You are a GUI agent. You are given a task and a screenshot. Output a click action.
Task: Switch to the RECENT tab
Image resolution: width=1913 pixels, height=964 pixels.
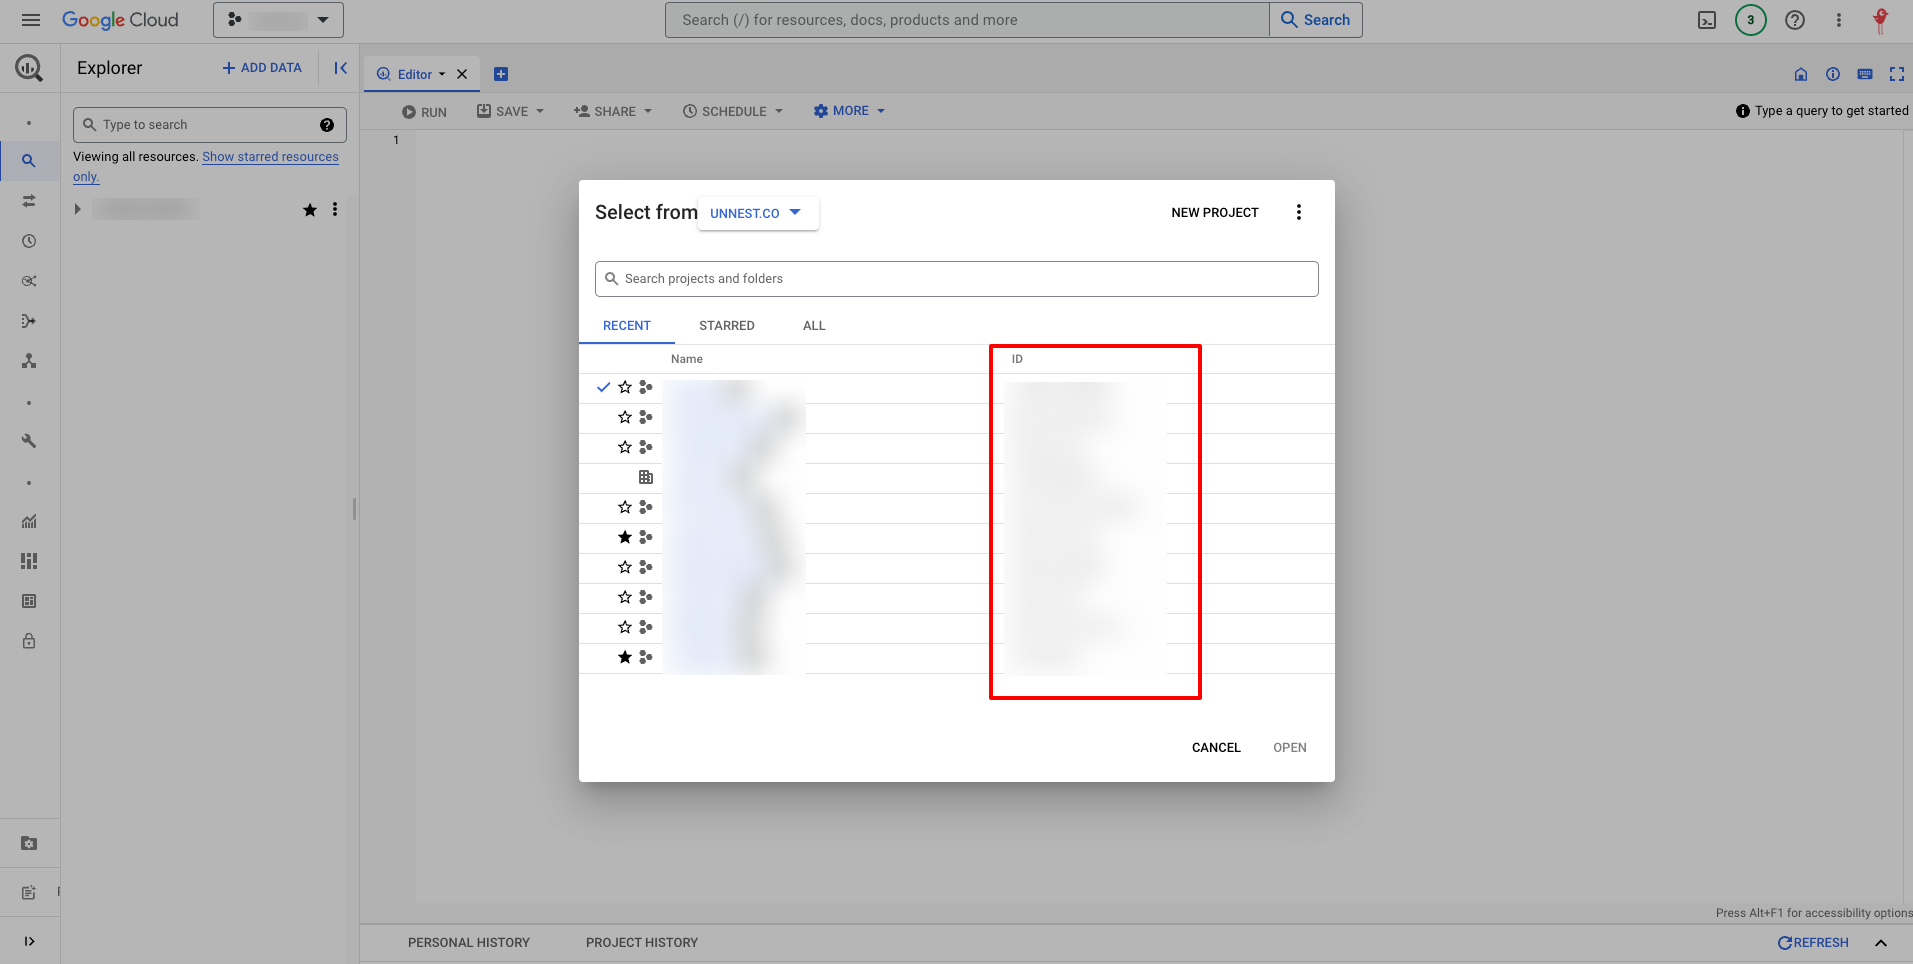coord(627,326)
